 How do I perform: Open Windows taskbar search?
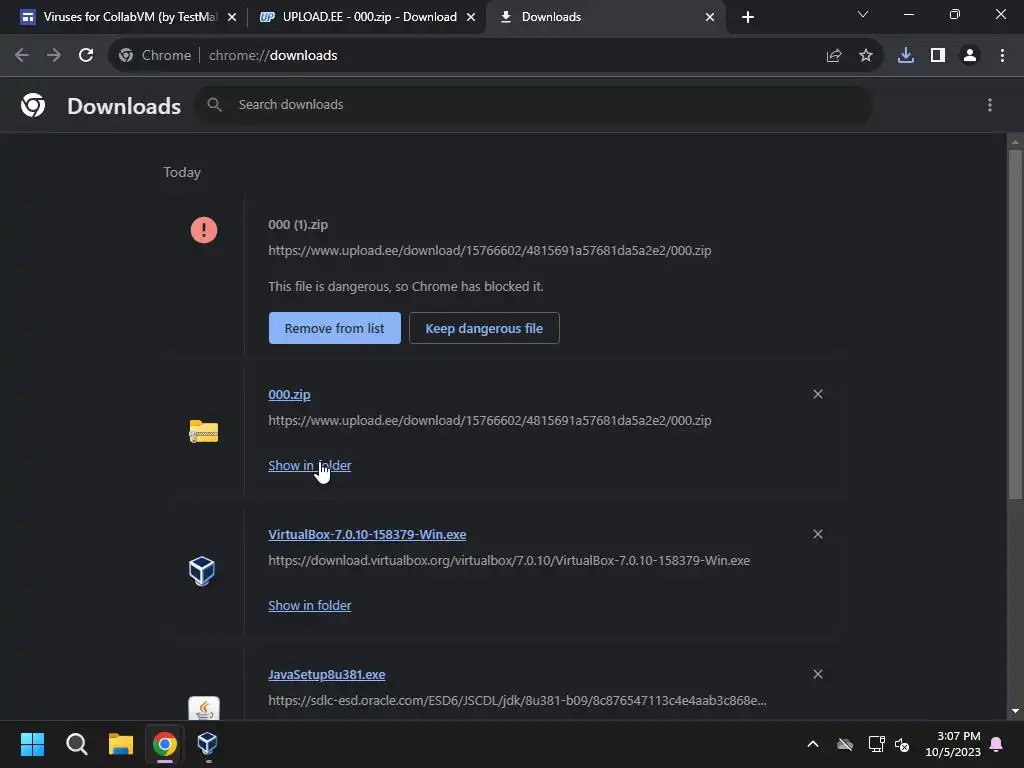coord(77,744)
